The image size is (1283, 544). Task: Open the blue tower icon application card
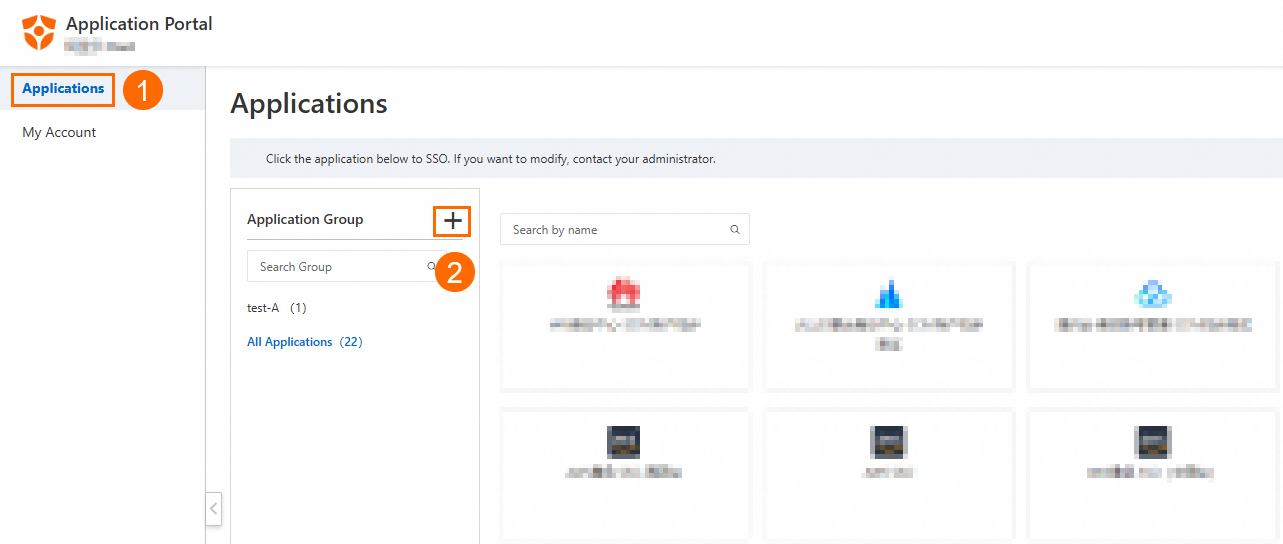(x=889, y=326)
